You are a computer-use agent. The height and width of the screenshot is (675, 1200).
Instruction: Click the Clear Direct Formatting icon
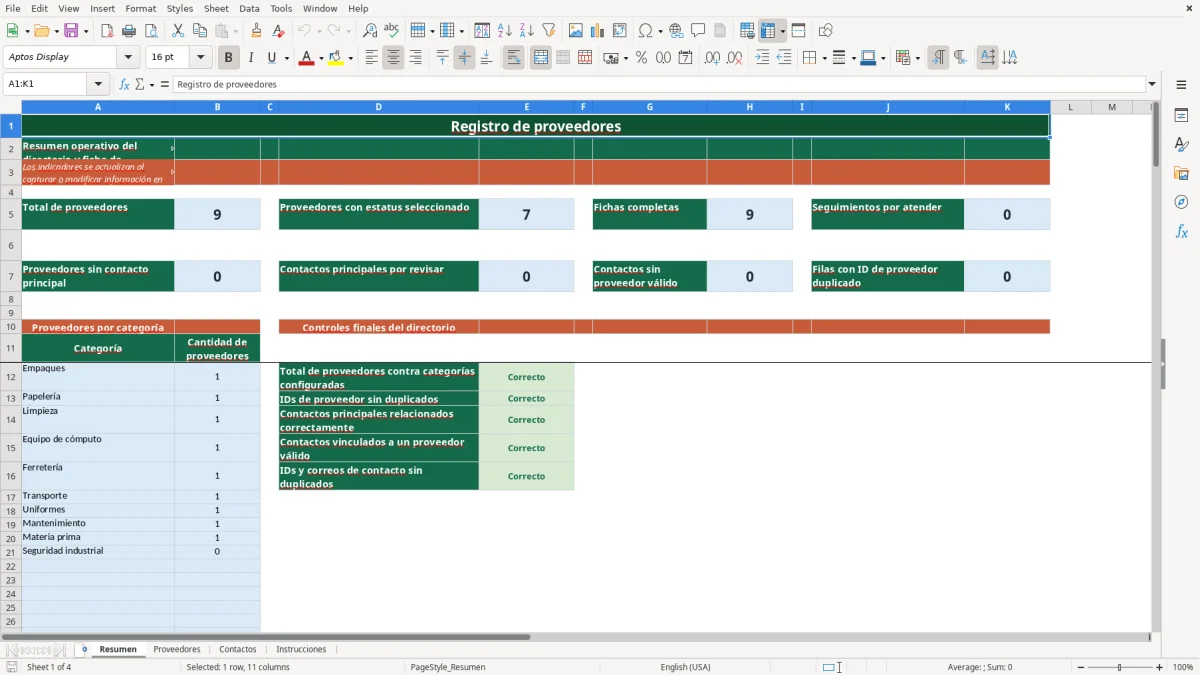279,31
